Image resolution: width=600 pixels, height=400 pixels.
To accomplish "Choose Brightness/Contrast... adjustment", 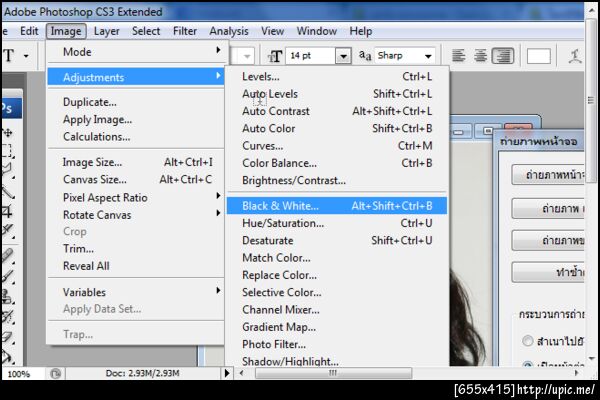I will 337,180.
